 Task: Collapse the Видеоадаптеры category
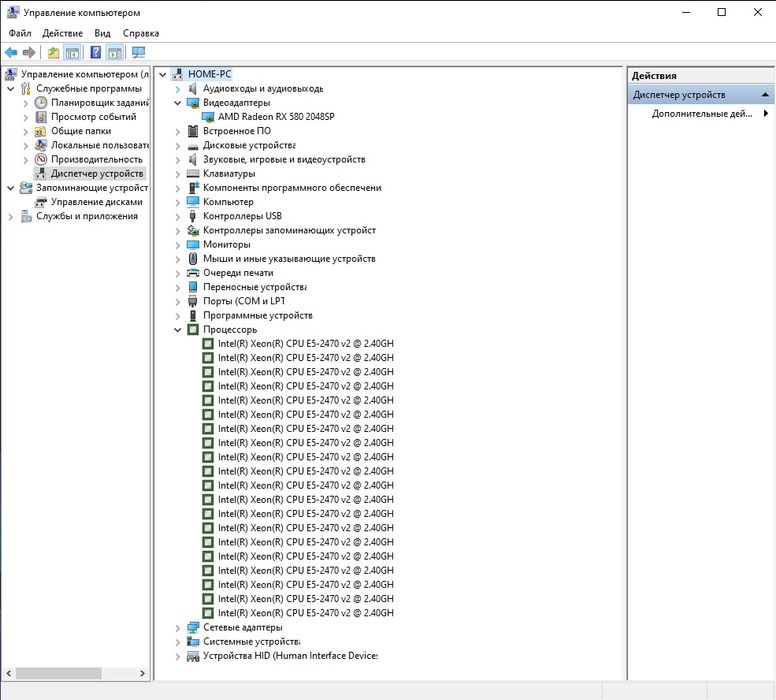pos(178,103)
